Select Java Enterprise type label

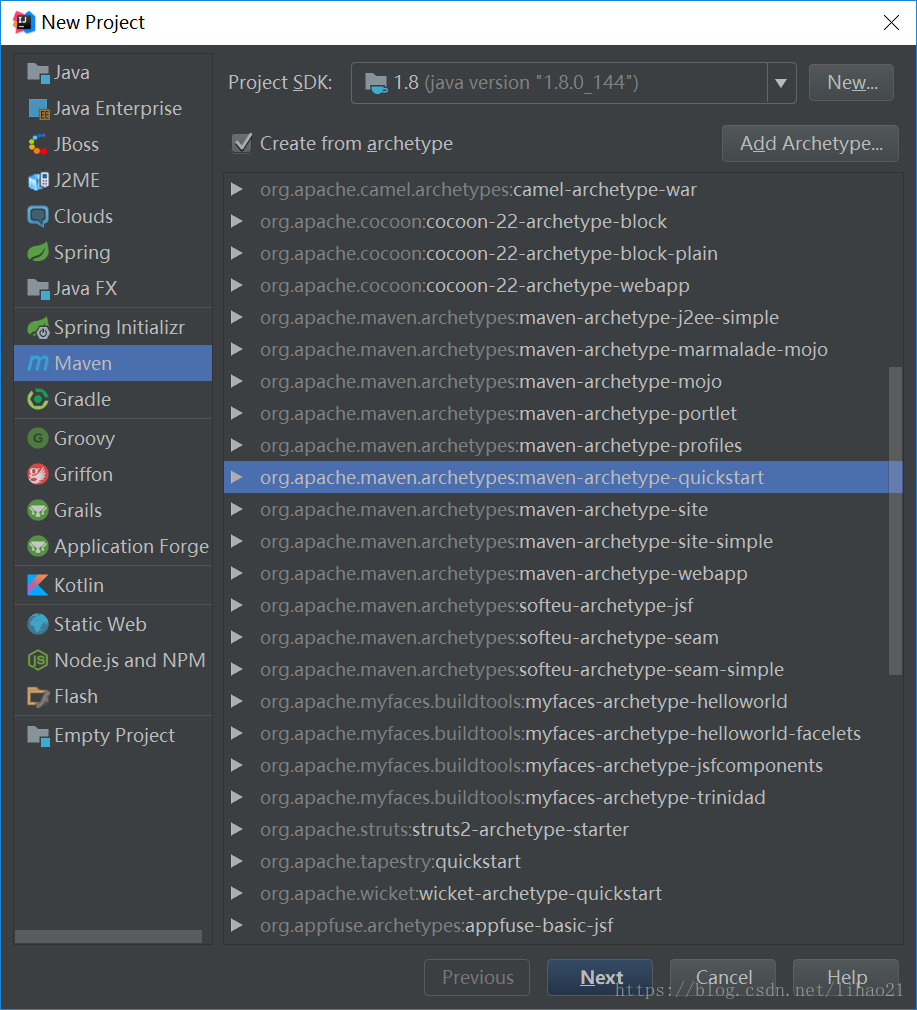tap(118, 109)
